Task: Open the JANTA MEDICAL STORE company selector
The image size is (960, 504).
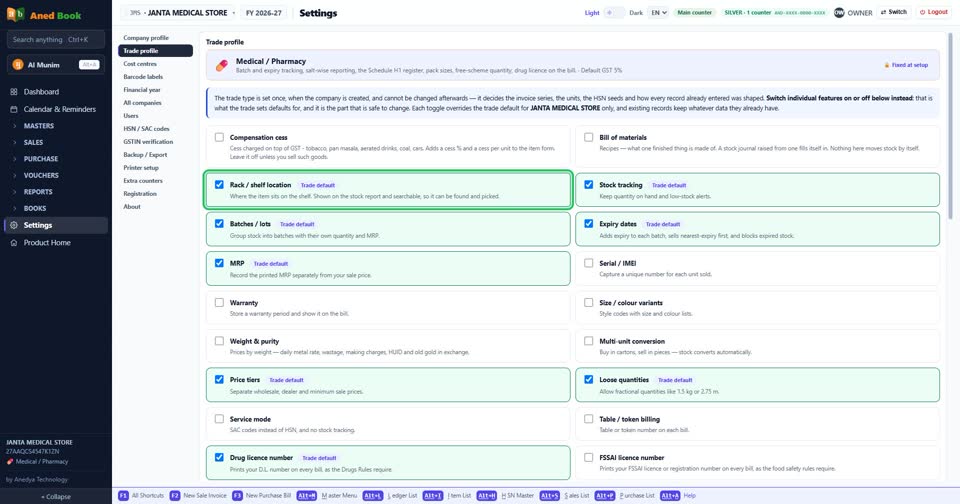Action: point(179,12)
